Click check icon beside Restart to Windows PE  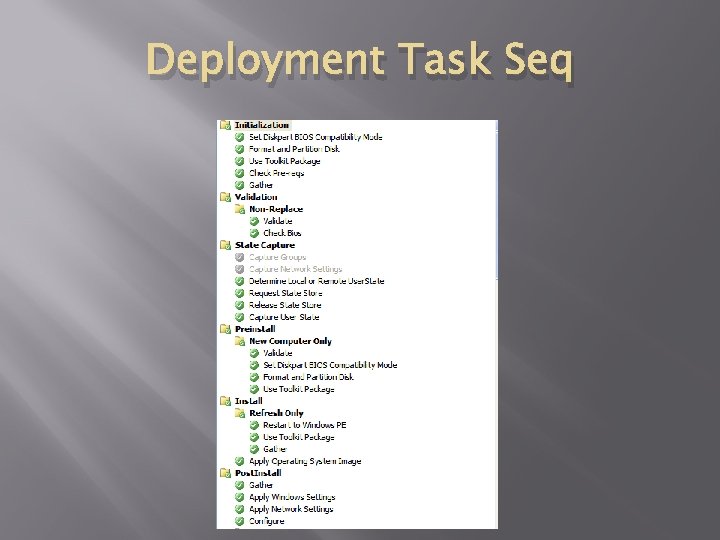point(254,425)
